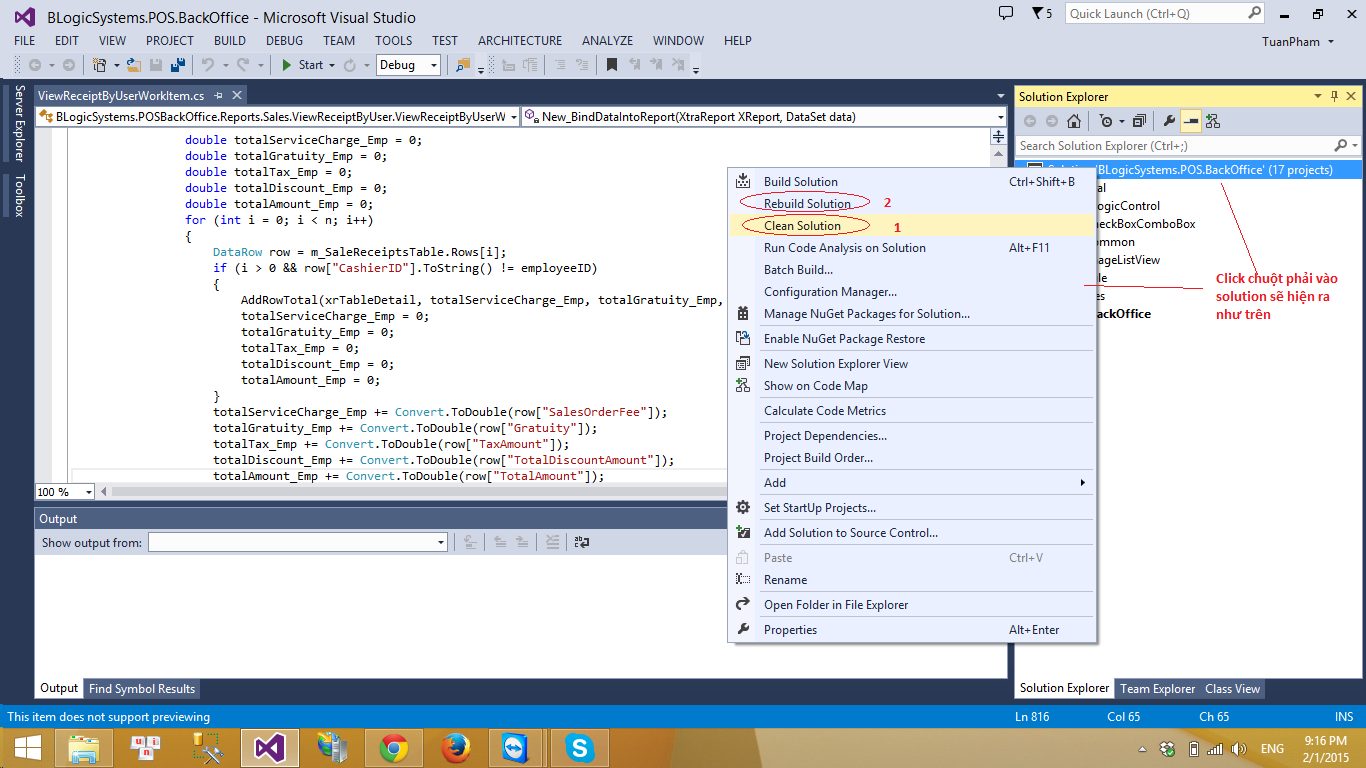Click the Properties wrench icon in Solution Explorer
Image resolution: width=1366 pixels, height=768 pixels.
coord(1169,121)
